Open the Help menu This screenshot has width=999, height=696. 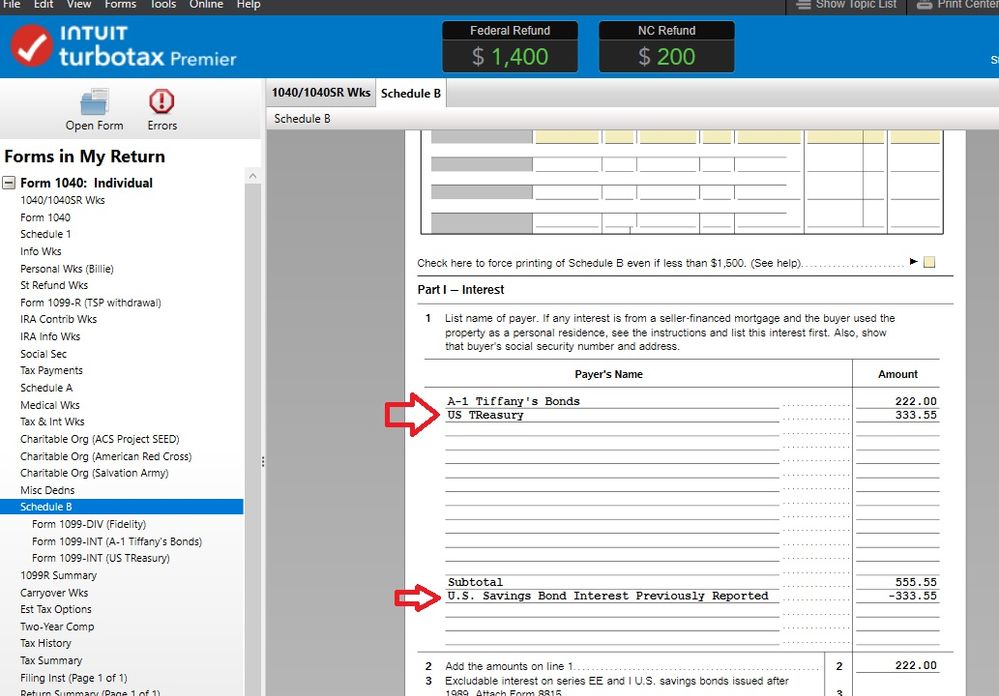click(248, 4)
